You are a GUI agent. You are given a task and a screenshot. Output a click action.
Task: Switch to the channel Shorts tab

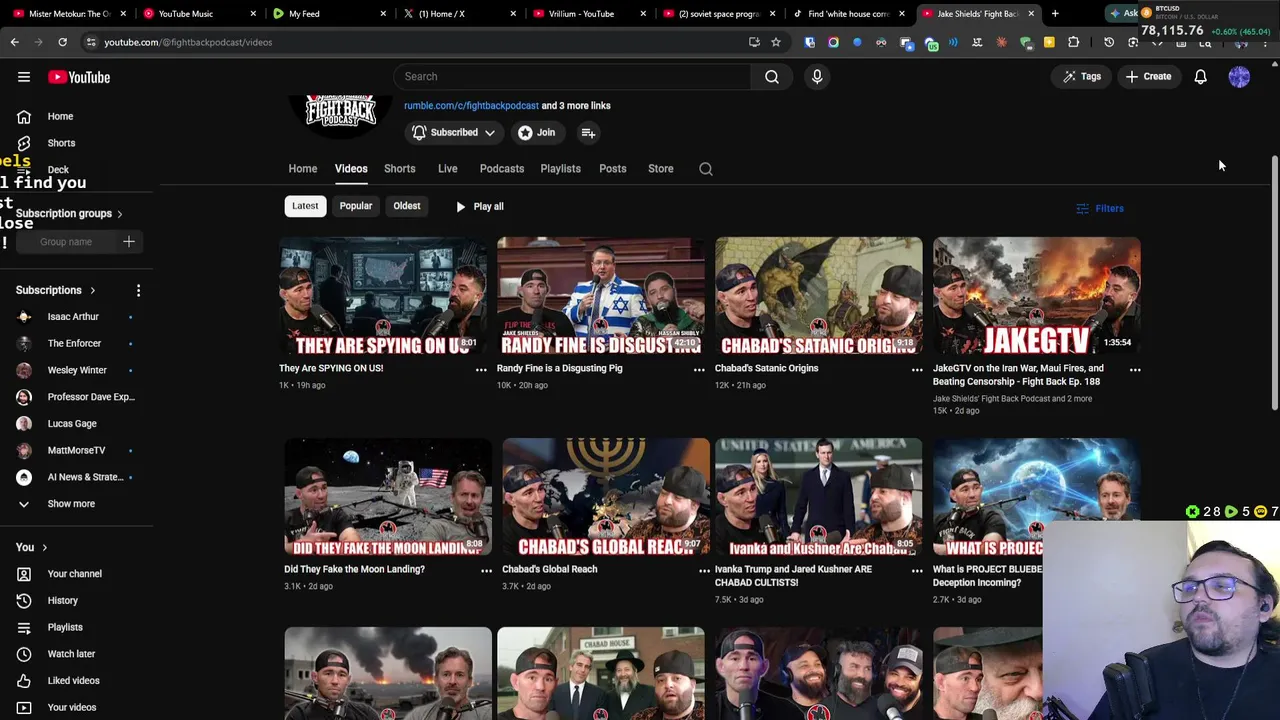[399, 169]
